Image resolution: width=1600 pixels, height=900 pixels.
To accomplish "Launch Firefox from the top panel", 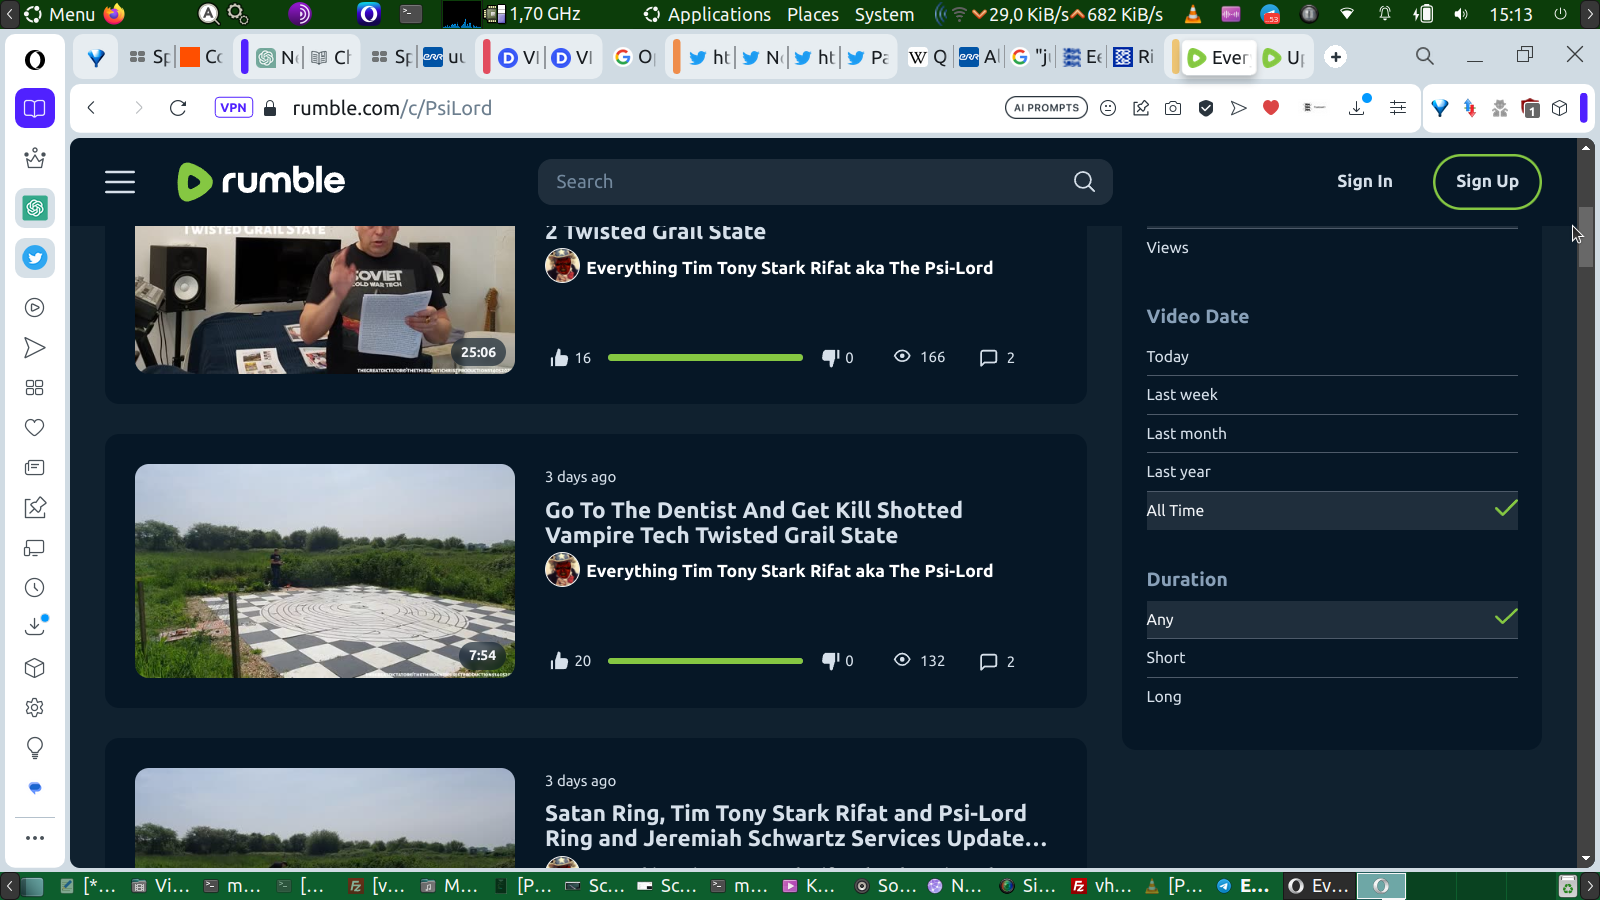I will tap(114, 14).
